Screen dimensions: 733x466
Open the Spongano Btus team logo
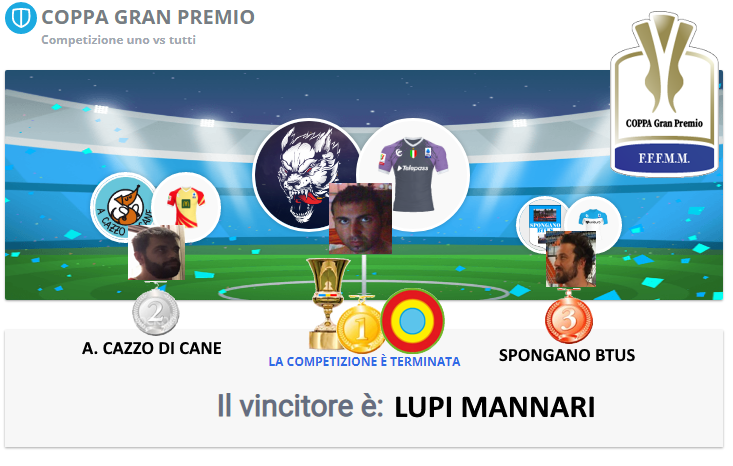pyautogui.click(x=544, y=225)
